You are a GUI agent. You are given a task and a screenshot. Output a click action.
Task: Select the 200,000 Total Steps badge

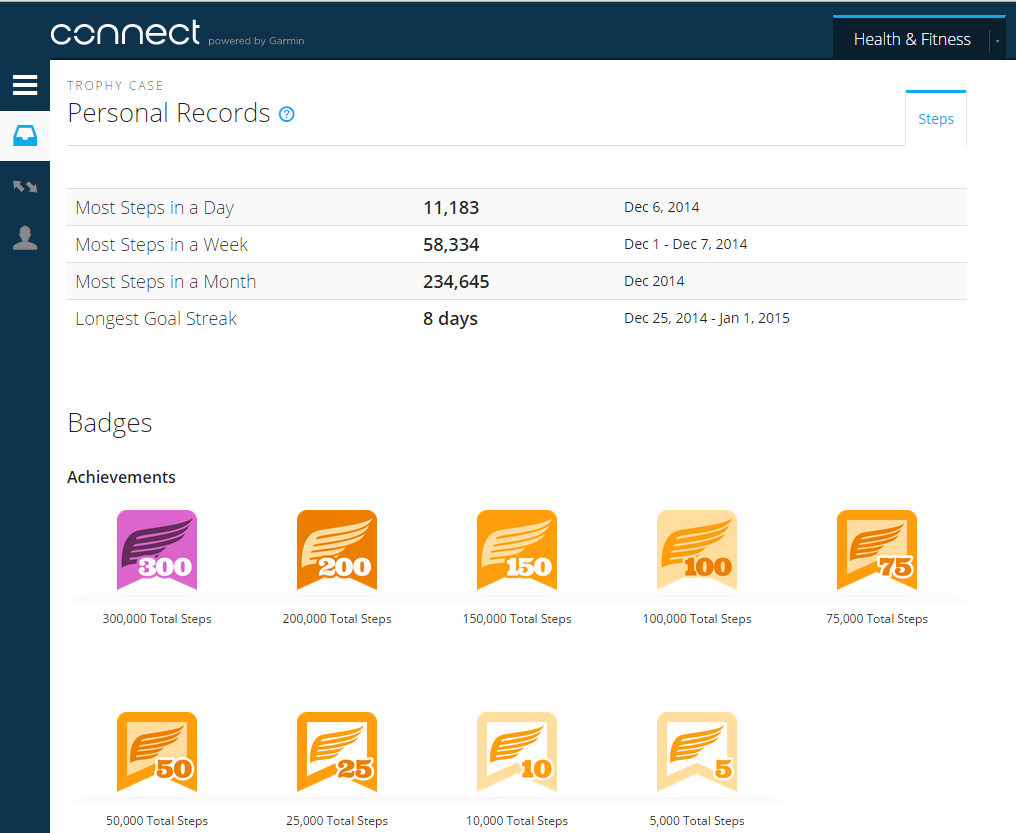[337, 550]
